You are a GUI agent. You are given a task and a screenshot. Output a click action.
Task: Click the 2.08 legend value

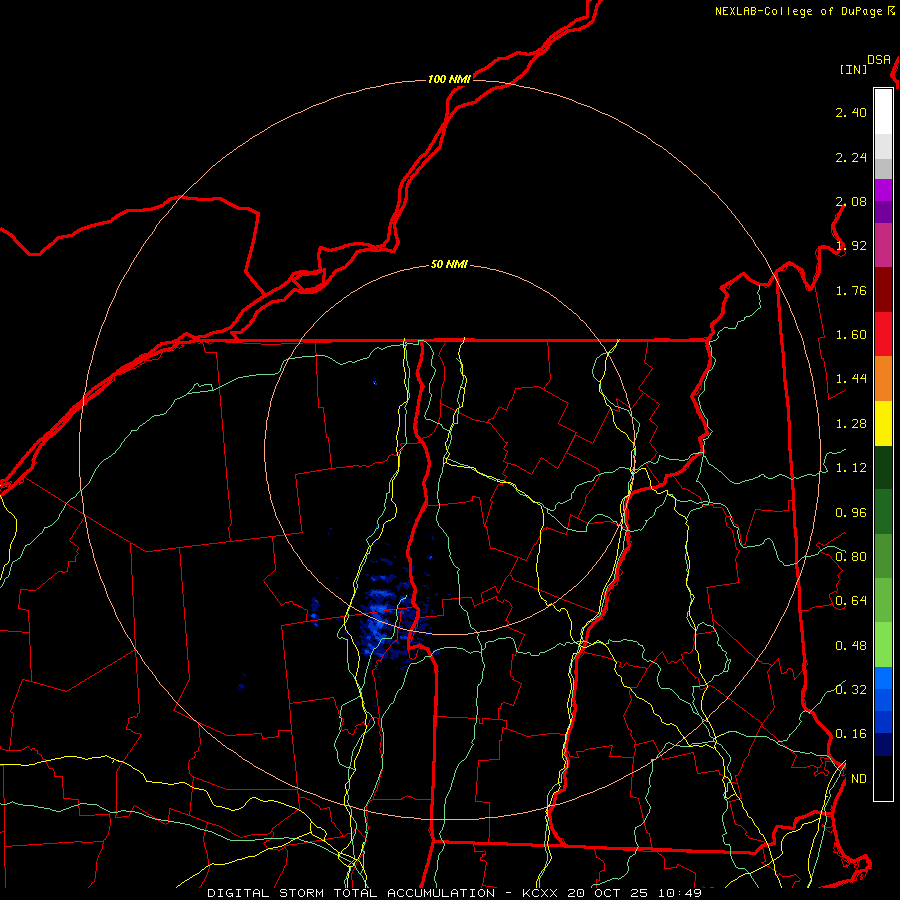pos(851,201)
